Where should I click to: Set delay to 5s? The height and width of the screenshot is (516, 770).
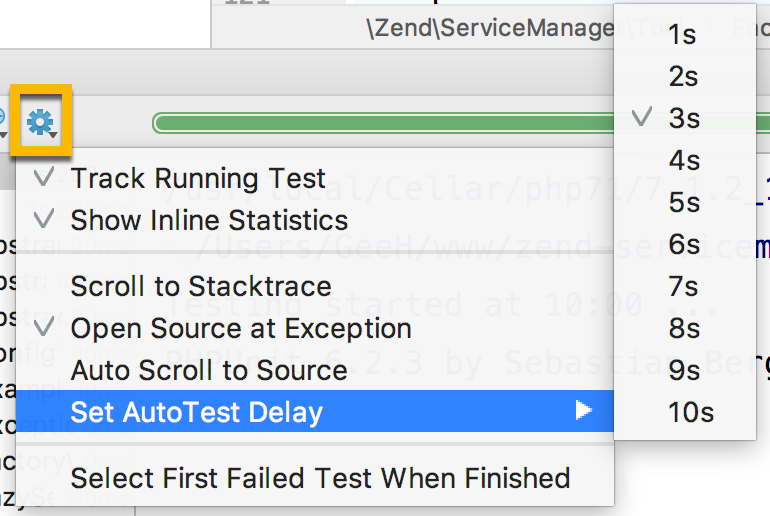coord(685,202)
